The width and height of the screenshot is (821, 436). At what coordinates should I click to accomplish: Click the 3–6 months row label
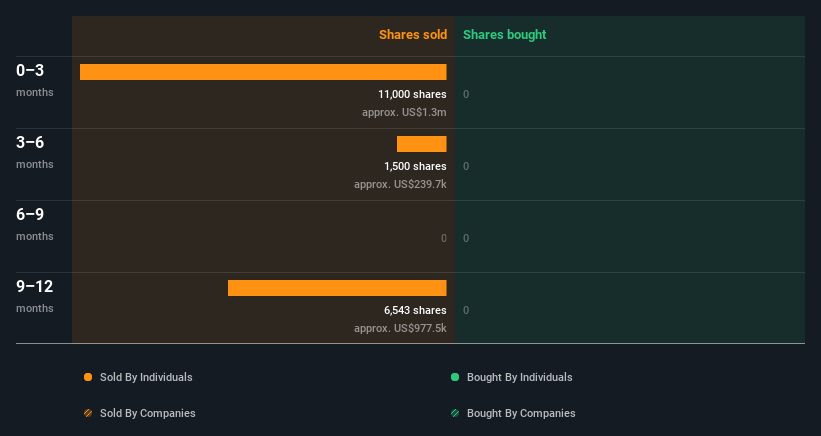pyautogui.click(x=35, y=152)
